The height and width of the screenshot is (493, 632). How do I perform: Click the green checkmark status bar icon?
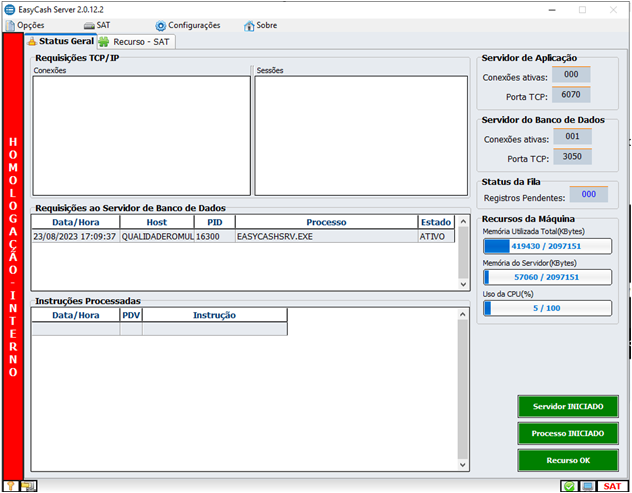tap(568, 486)
